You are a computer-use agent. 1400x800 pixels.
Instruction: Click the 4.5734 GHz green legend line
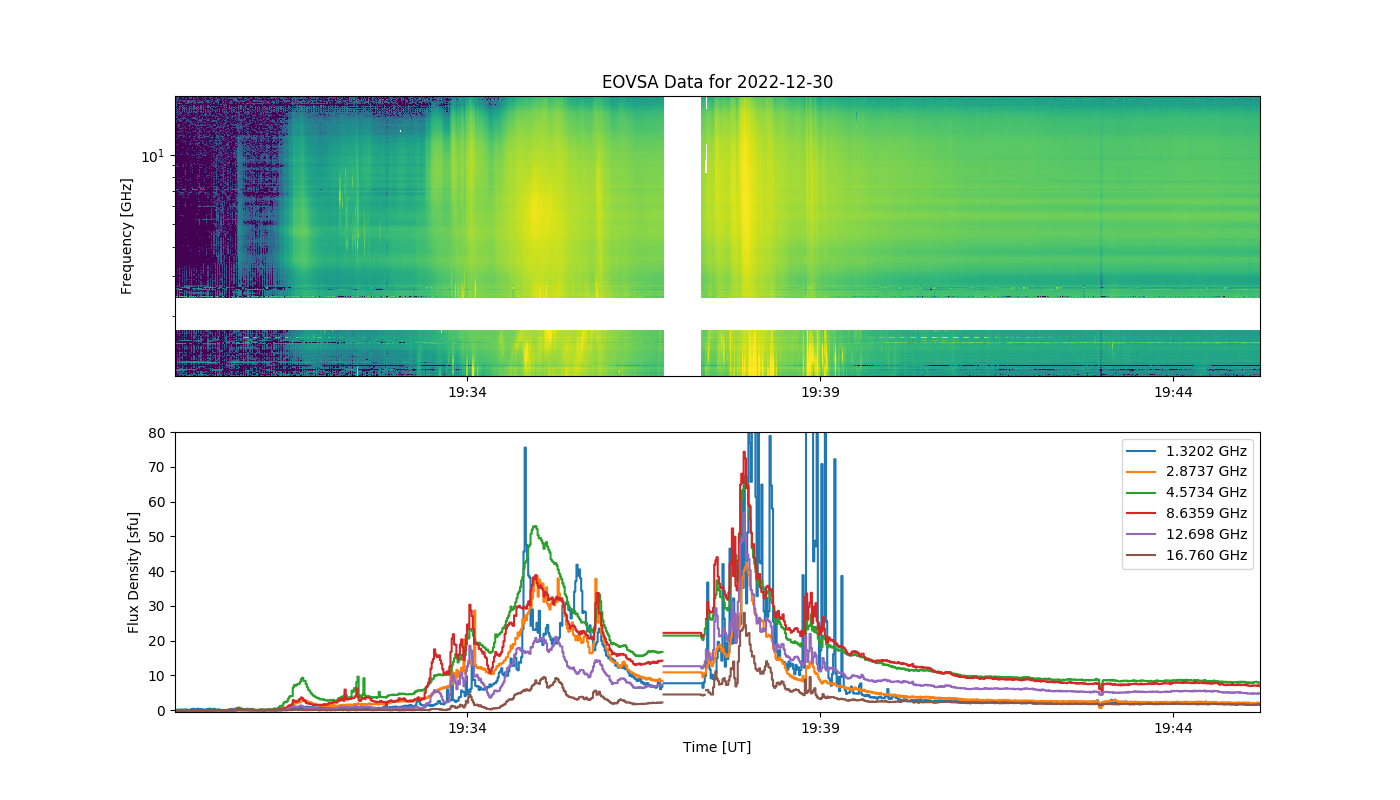[x=1144, y=492]
